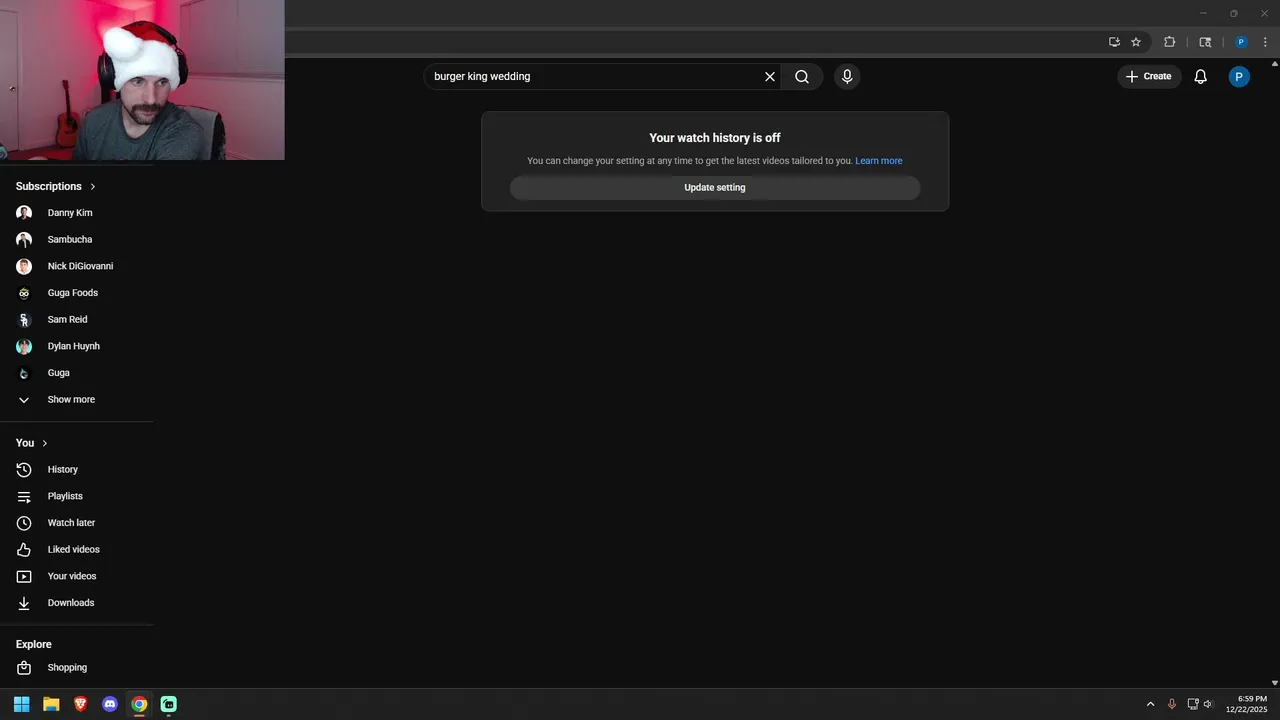This screenshot has height=720, width=1280.
Task: Click the install app icon in address bar
Action: (1114, 42)
